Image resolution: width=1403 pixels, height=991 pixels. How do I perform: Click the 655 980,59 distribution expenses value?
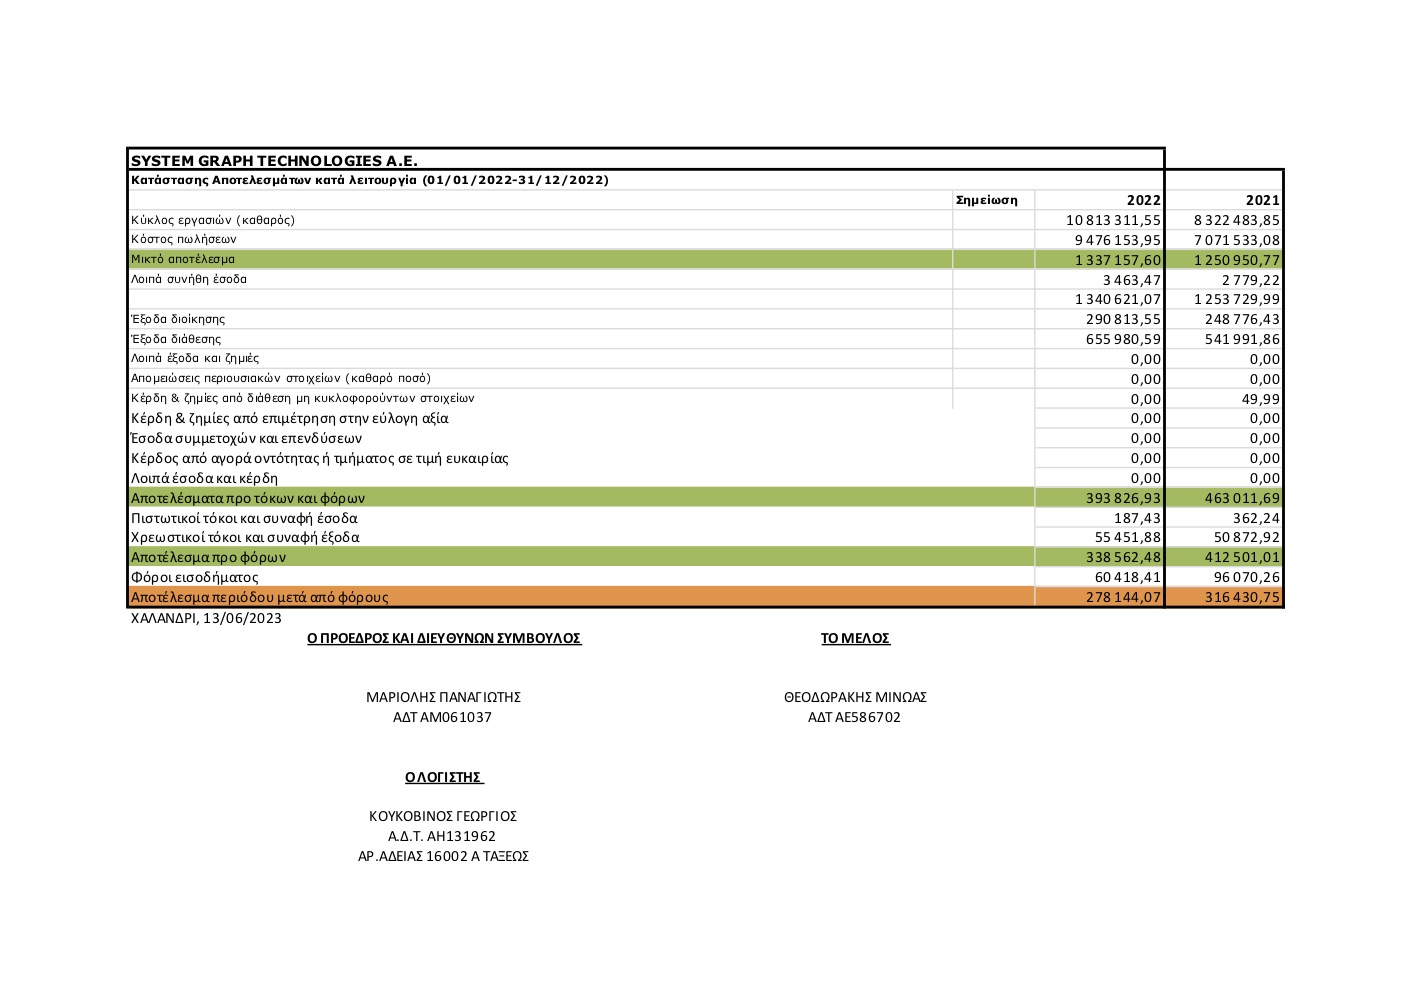1123,339
